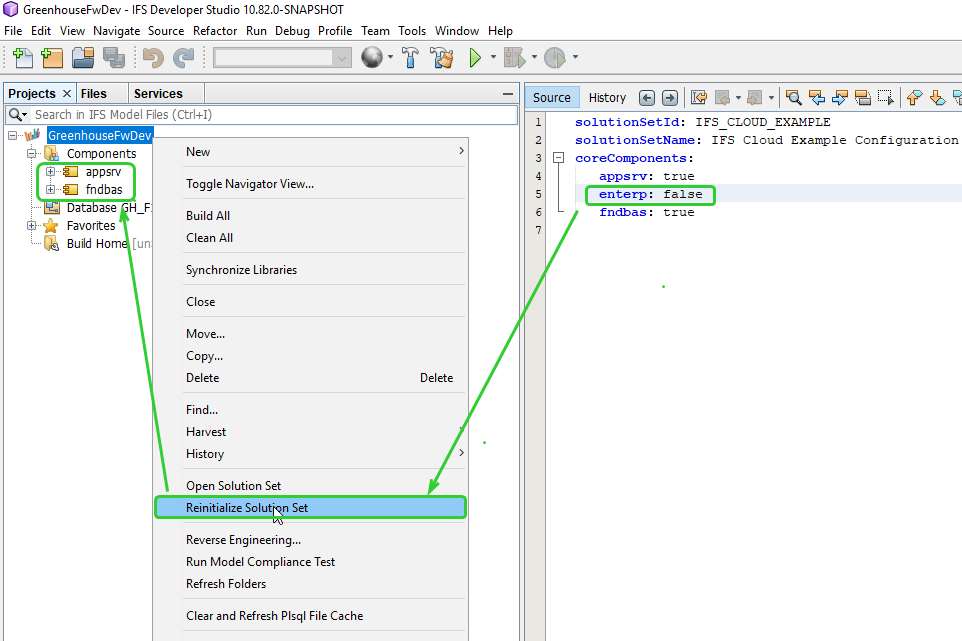Toggle highlight search in the editor toolbar

(865, 97)
